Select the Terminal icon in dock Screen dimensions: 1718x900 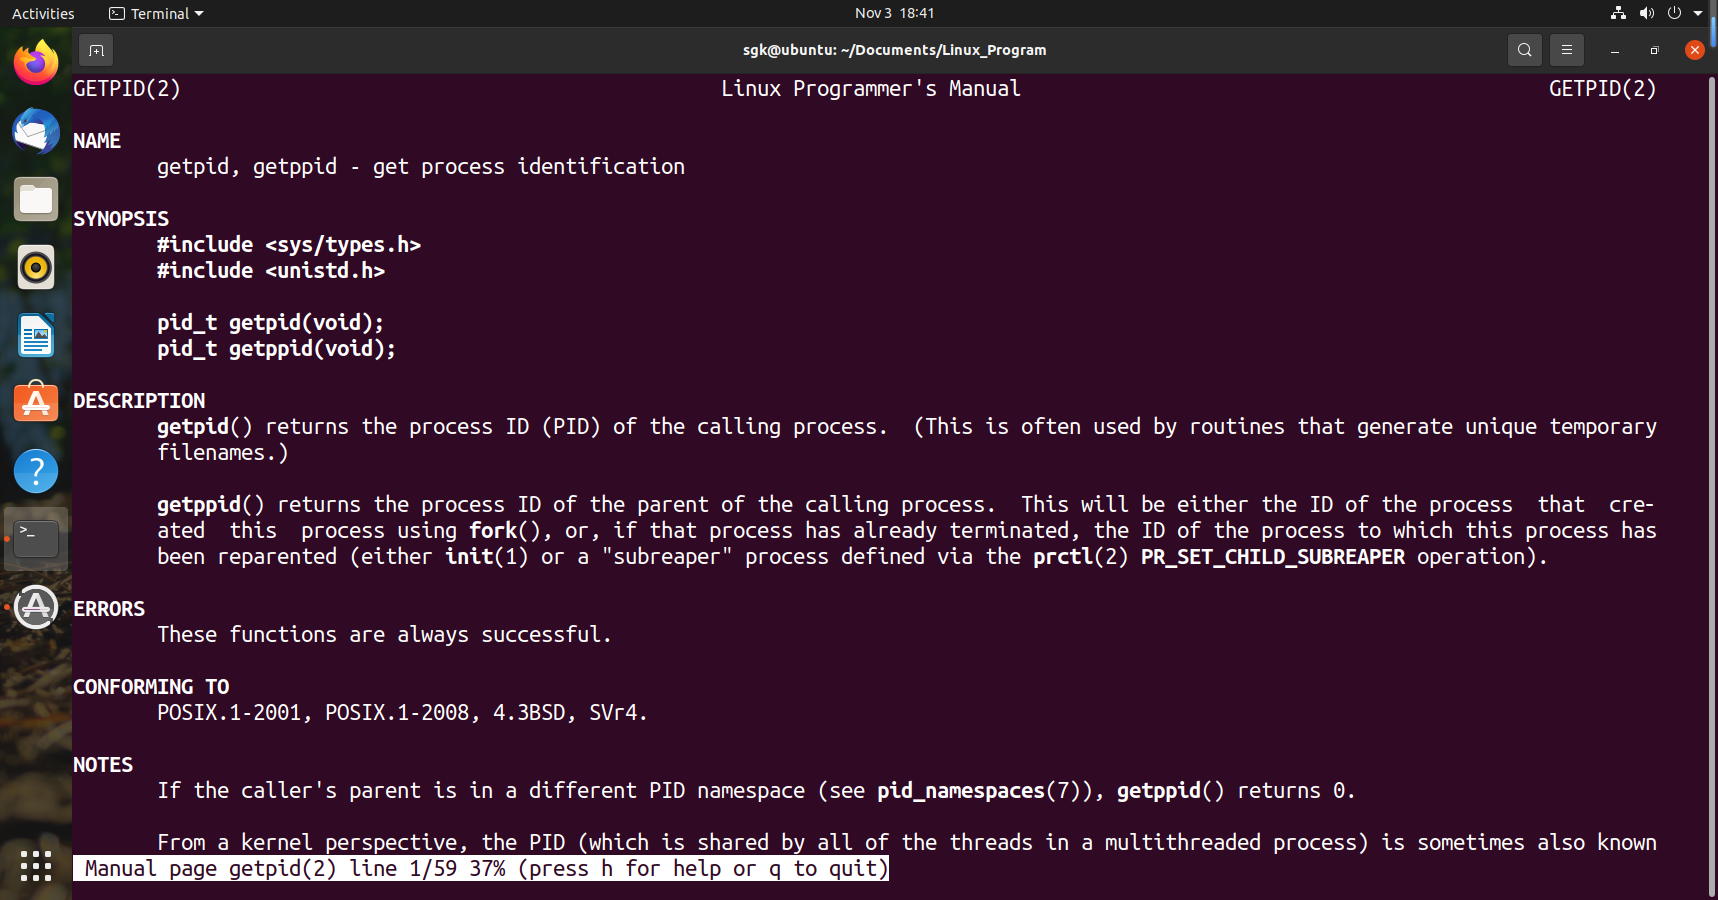tap(36, 539)
